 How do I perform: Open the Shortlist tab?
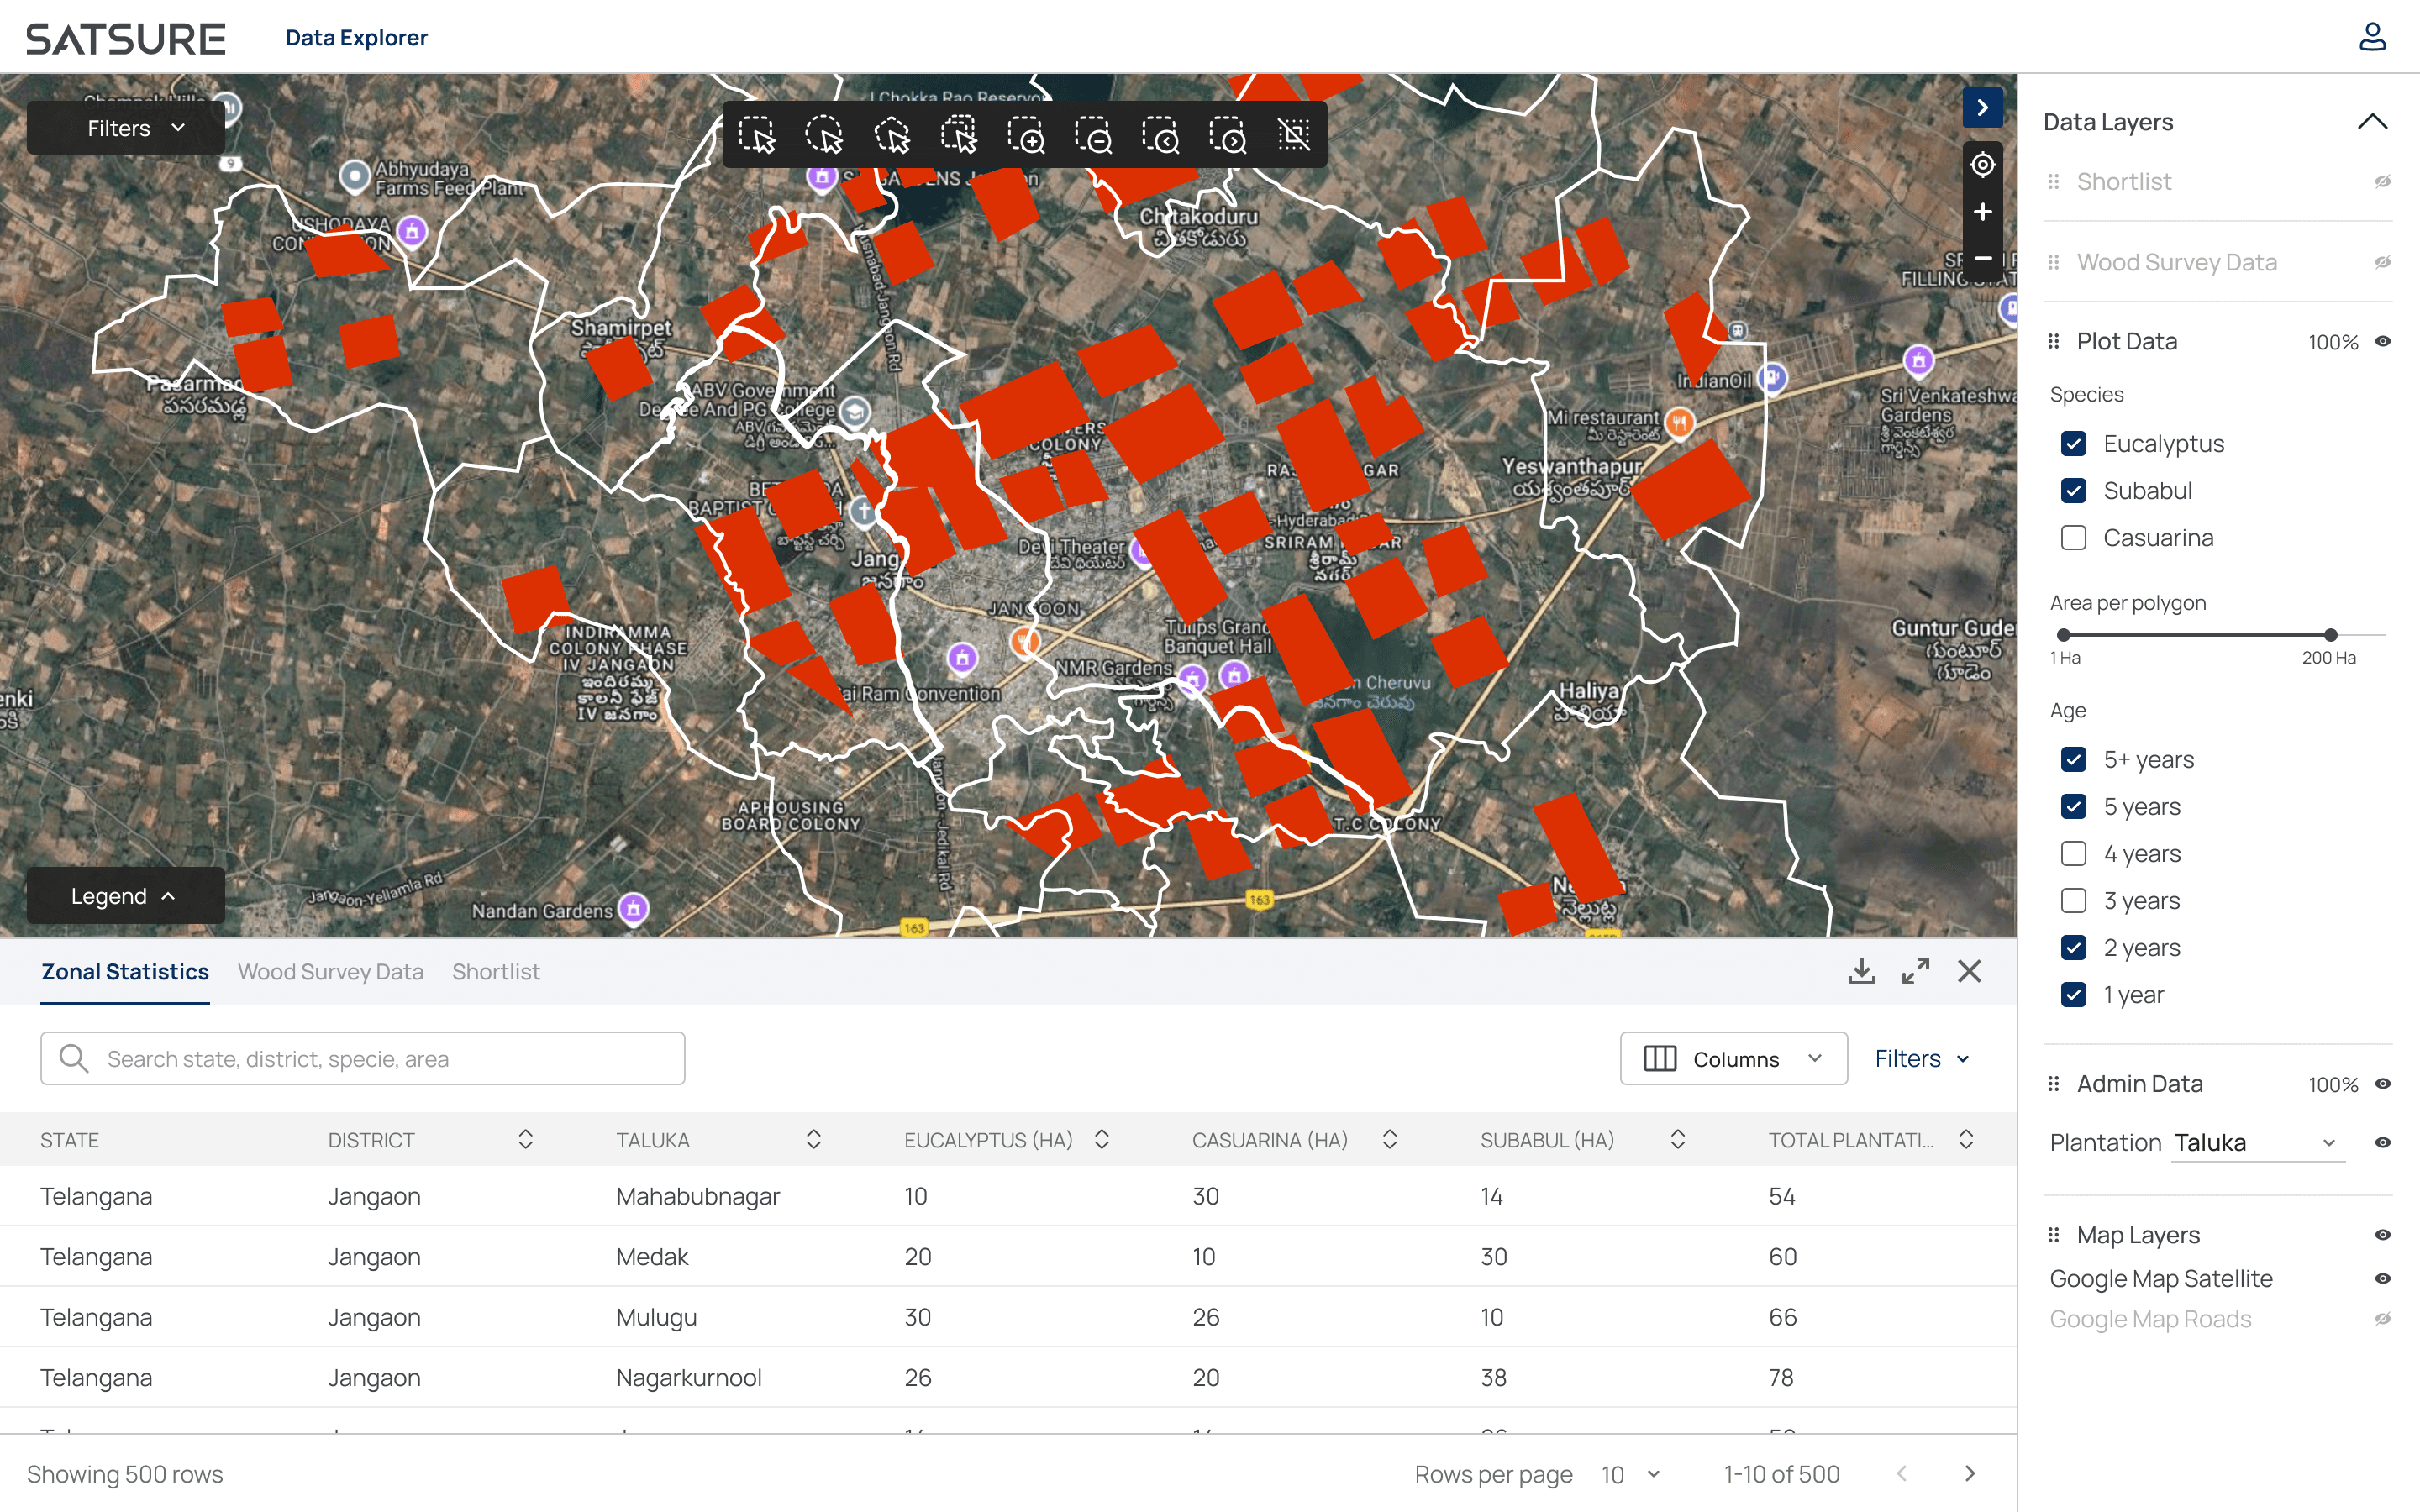[495, 972]
